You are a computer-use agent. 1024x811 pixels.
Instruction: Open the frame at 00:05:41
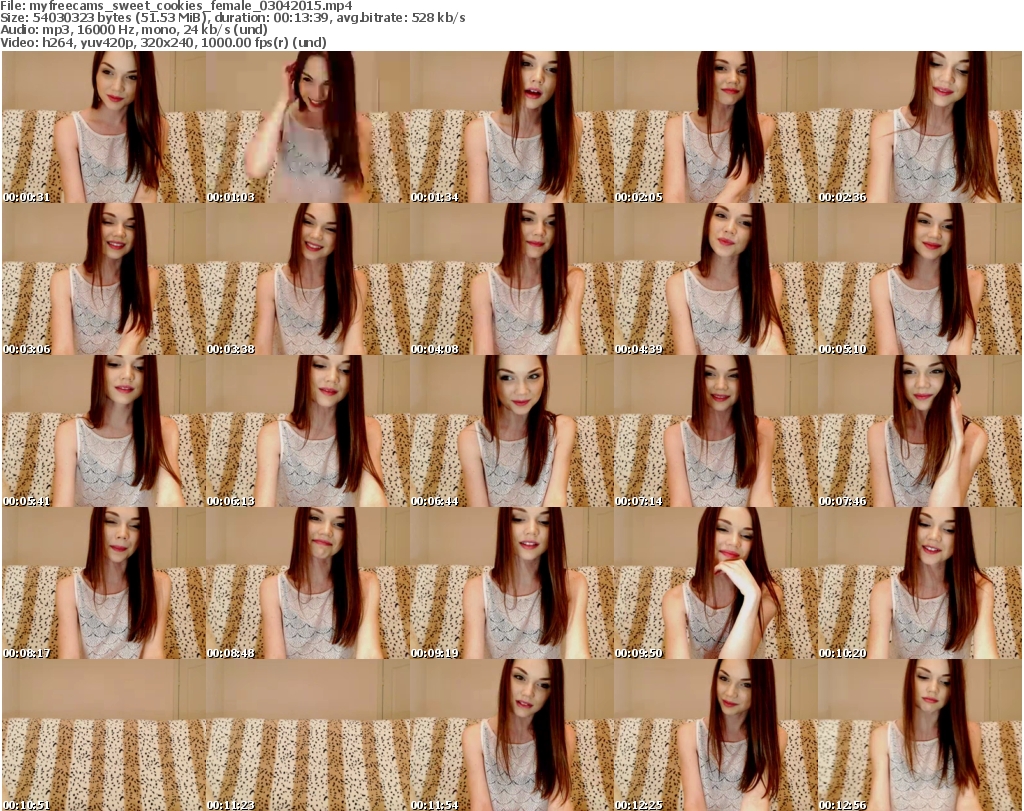pos(104,431)
